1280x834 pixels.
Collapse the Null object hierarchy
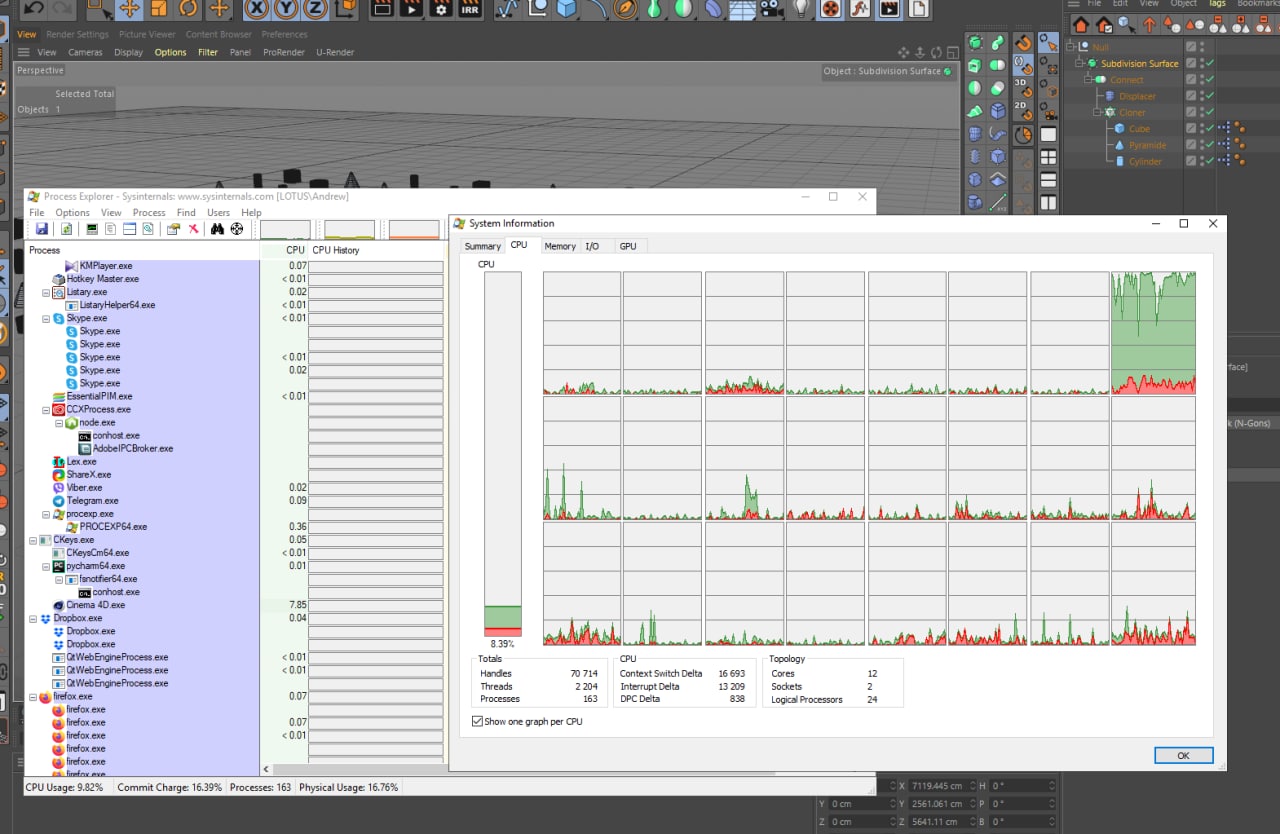[1070, 47]
